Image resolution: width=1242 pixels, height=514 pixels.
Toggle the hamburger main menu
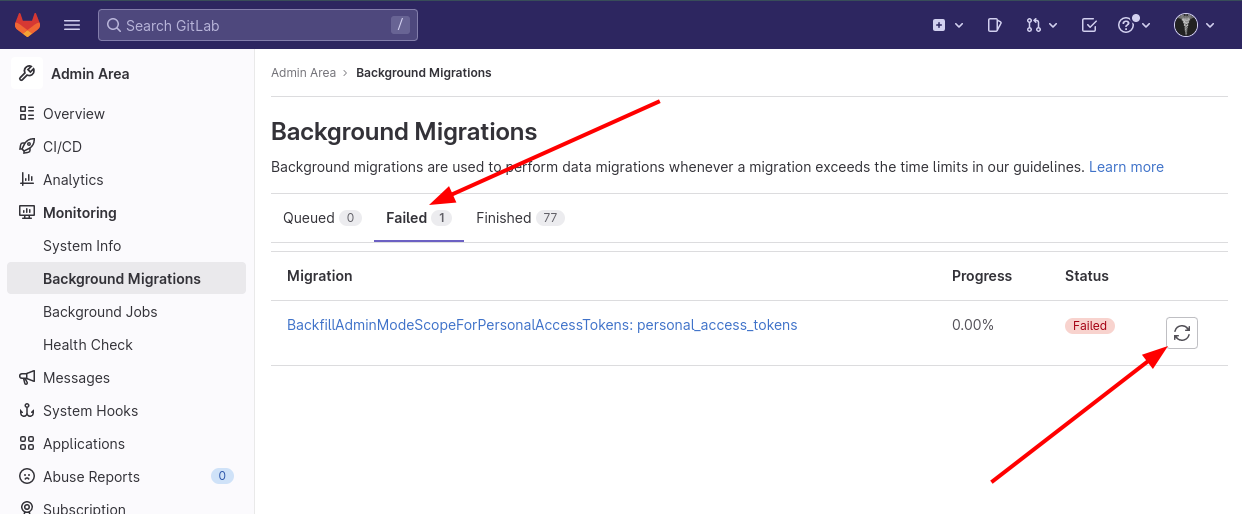pos(72,25)
